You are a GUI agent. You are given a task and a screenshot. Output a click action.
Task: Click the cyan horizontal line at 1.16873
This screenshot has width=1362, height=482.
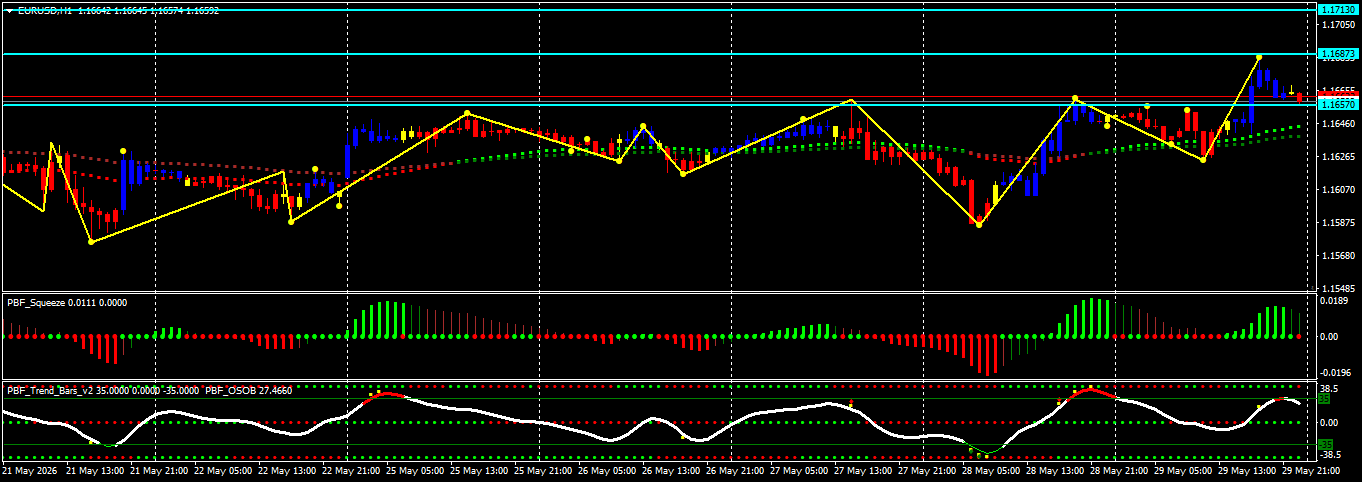pos(660,53)
